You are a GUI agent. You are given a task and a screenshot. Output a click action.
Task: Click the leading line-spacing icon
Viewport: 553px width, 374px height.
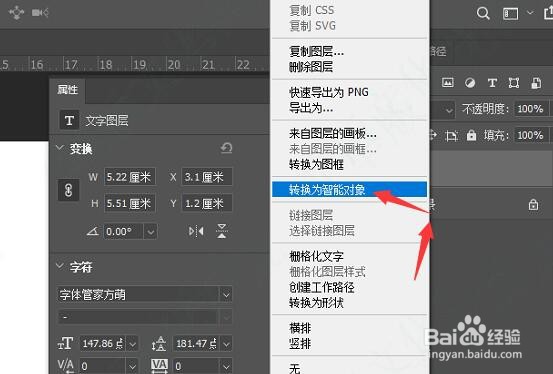pos(159,343)
